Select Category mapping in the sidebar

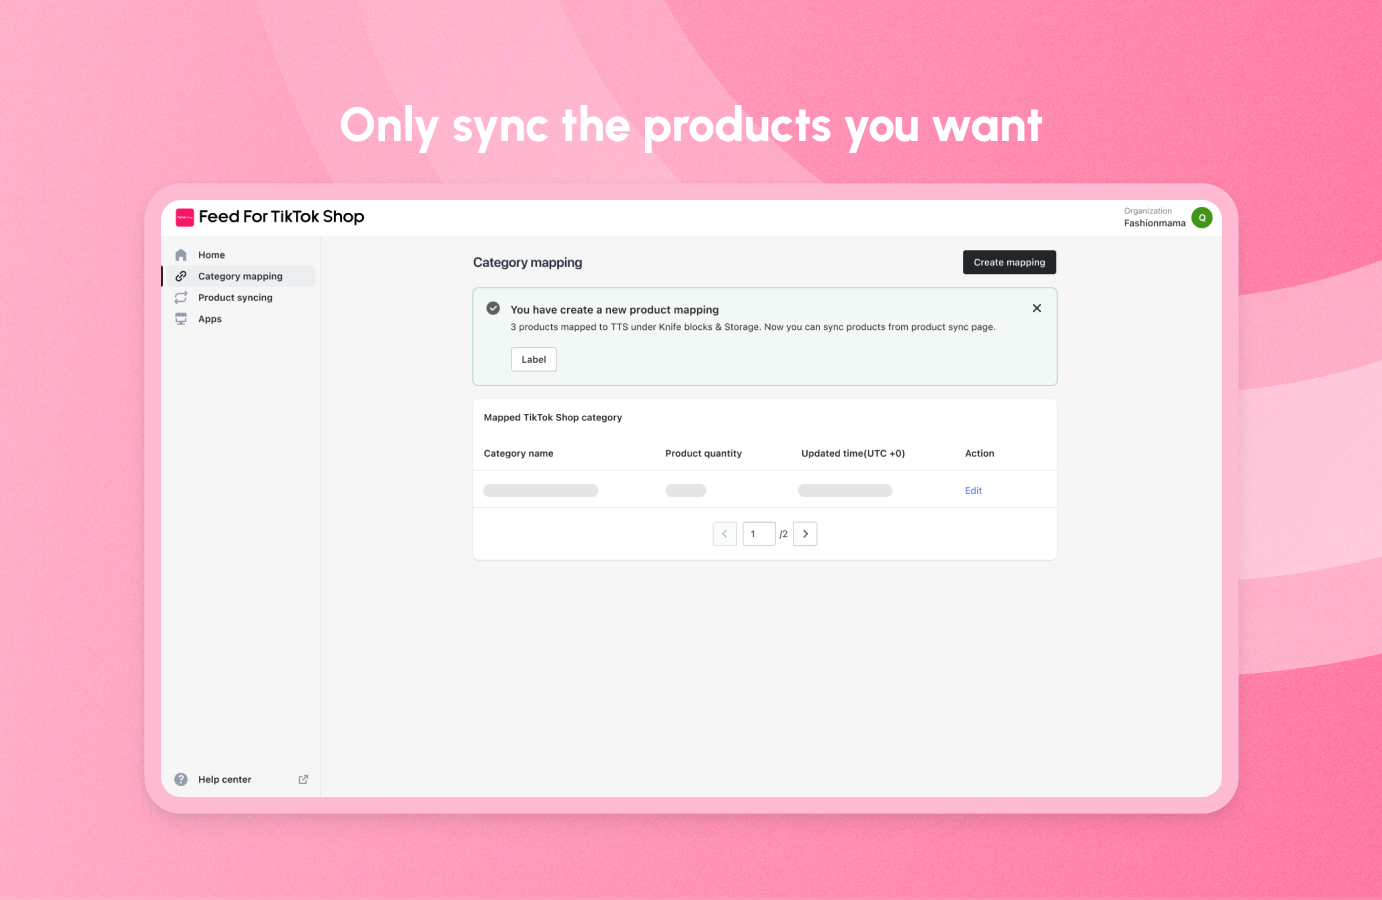pyautogui.click(x=239, y=276)
